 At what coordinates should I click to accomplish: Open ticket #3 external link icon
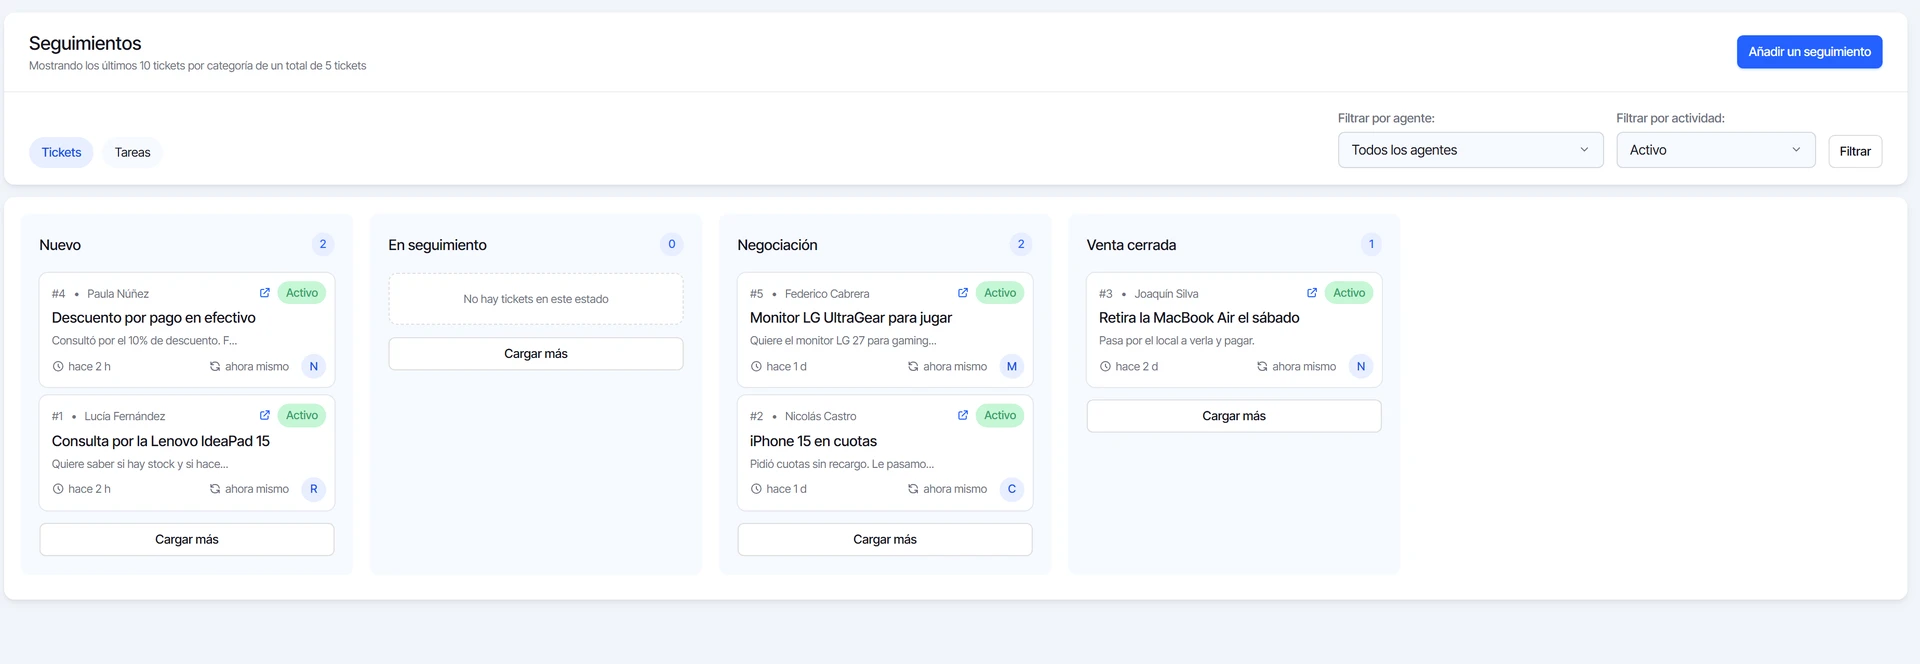(1312, 293)
